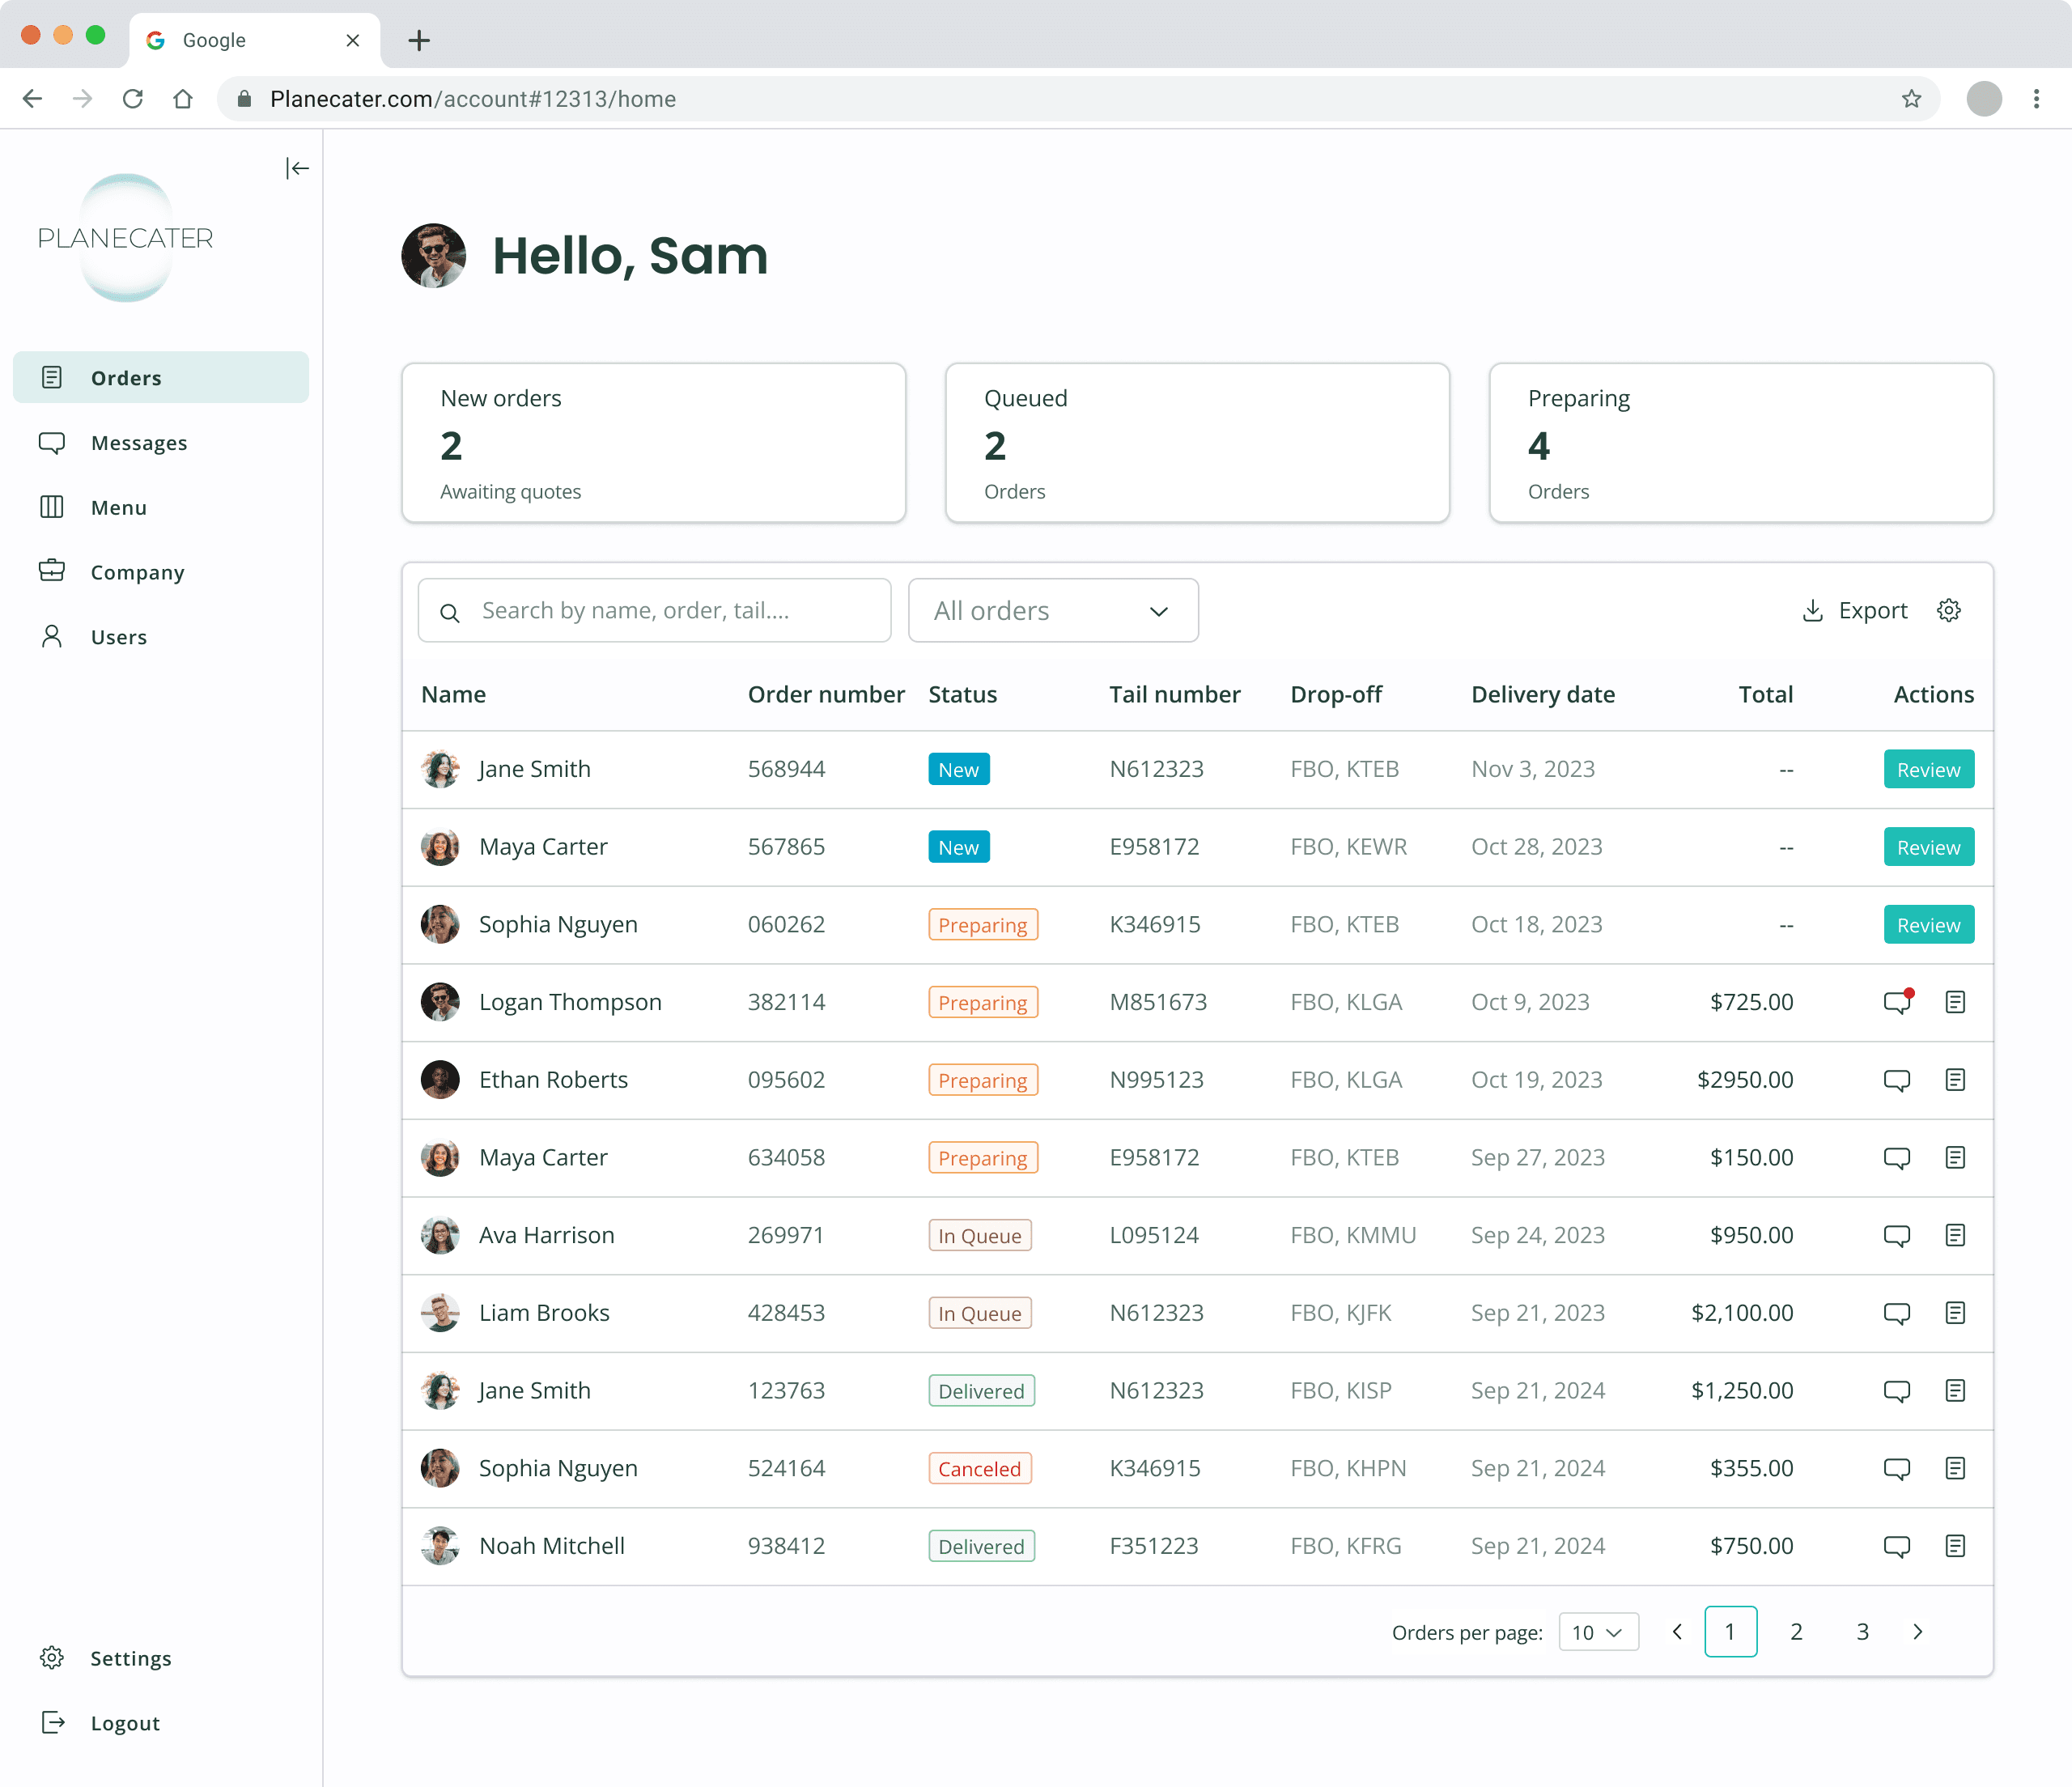
Task: Click the Logout link in the sidebar
Action: click(124, 1723)
